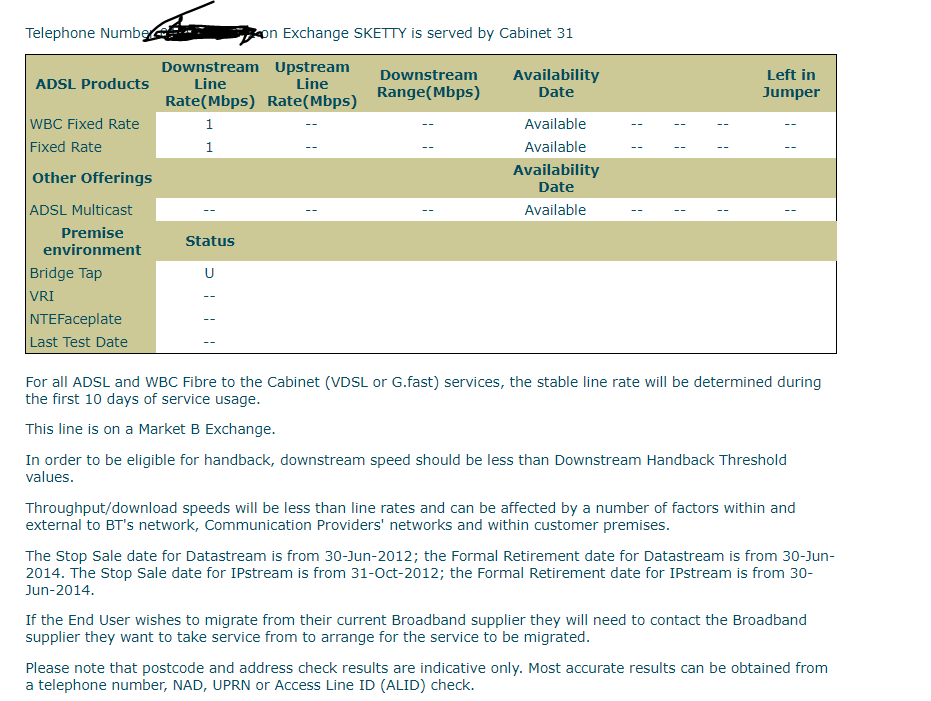
Task: Click the paragraph starting 'Throughput/download speeds'
Action: coord(410,516)
